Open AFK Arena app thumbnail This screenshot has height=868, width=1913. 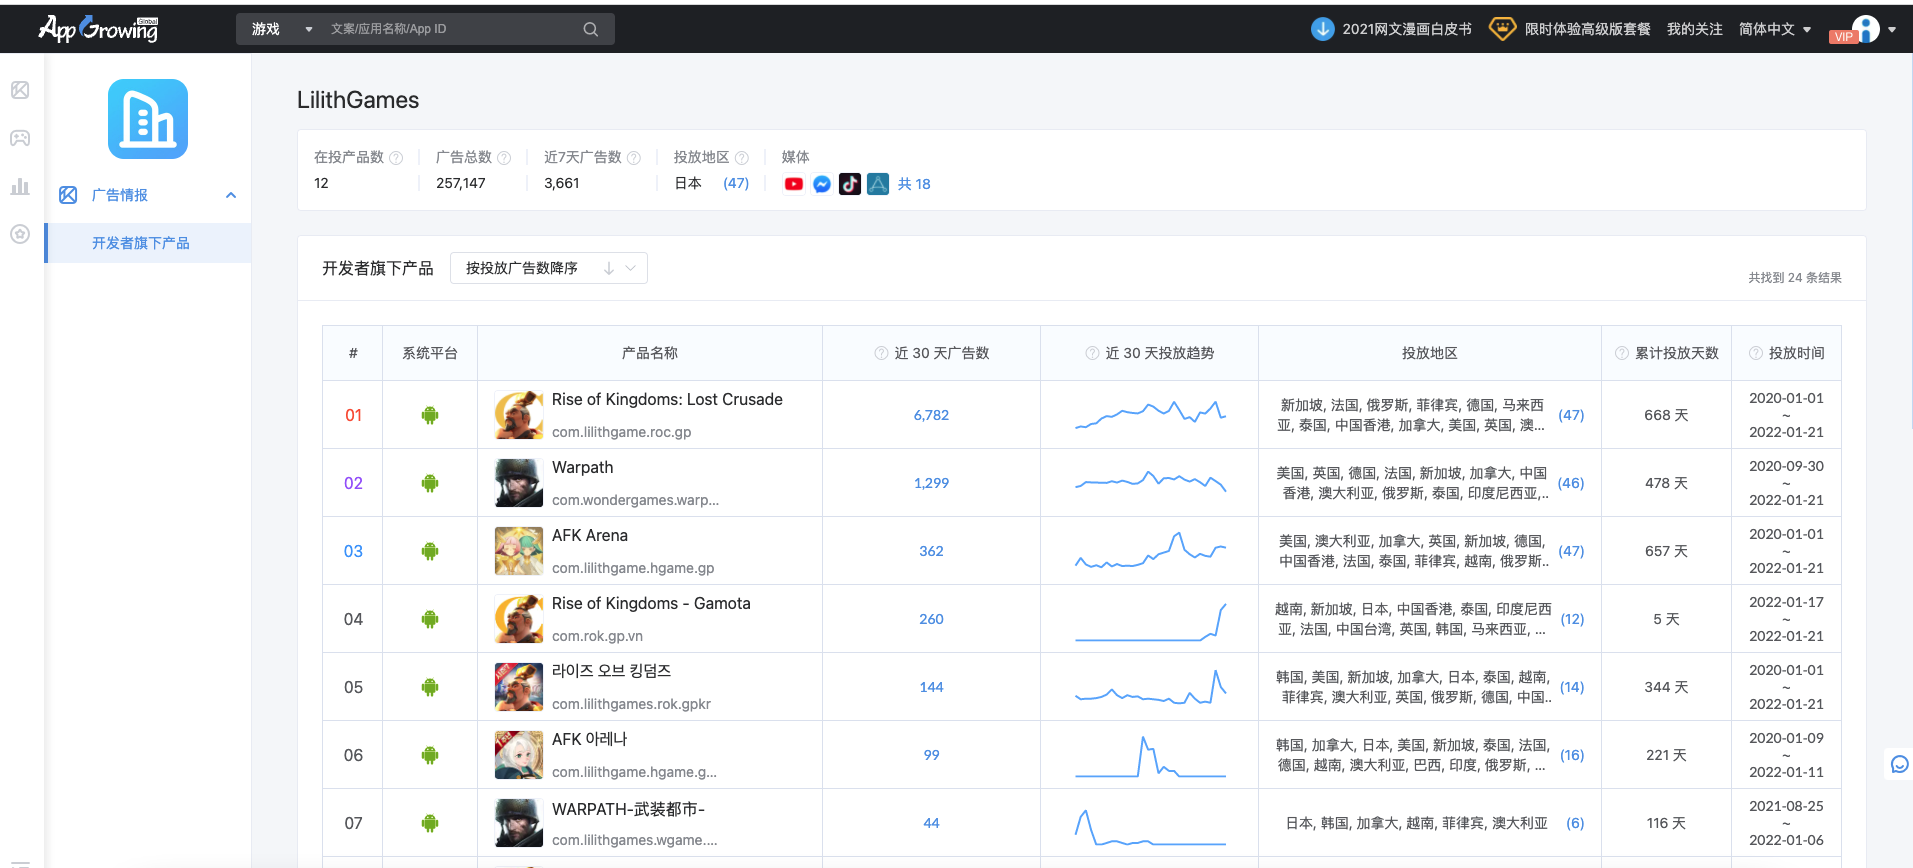(x=519, y=551)
